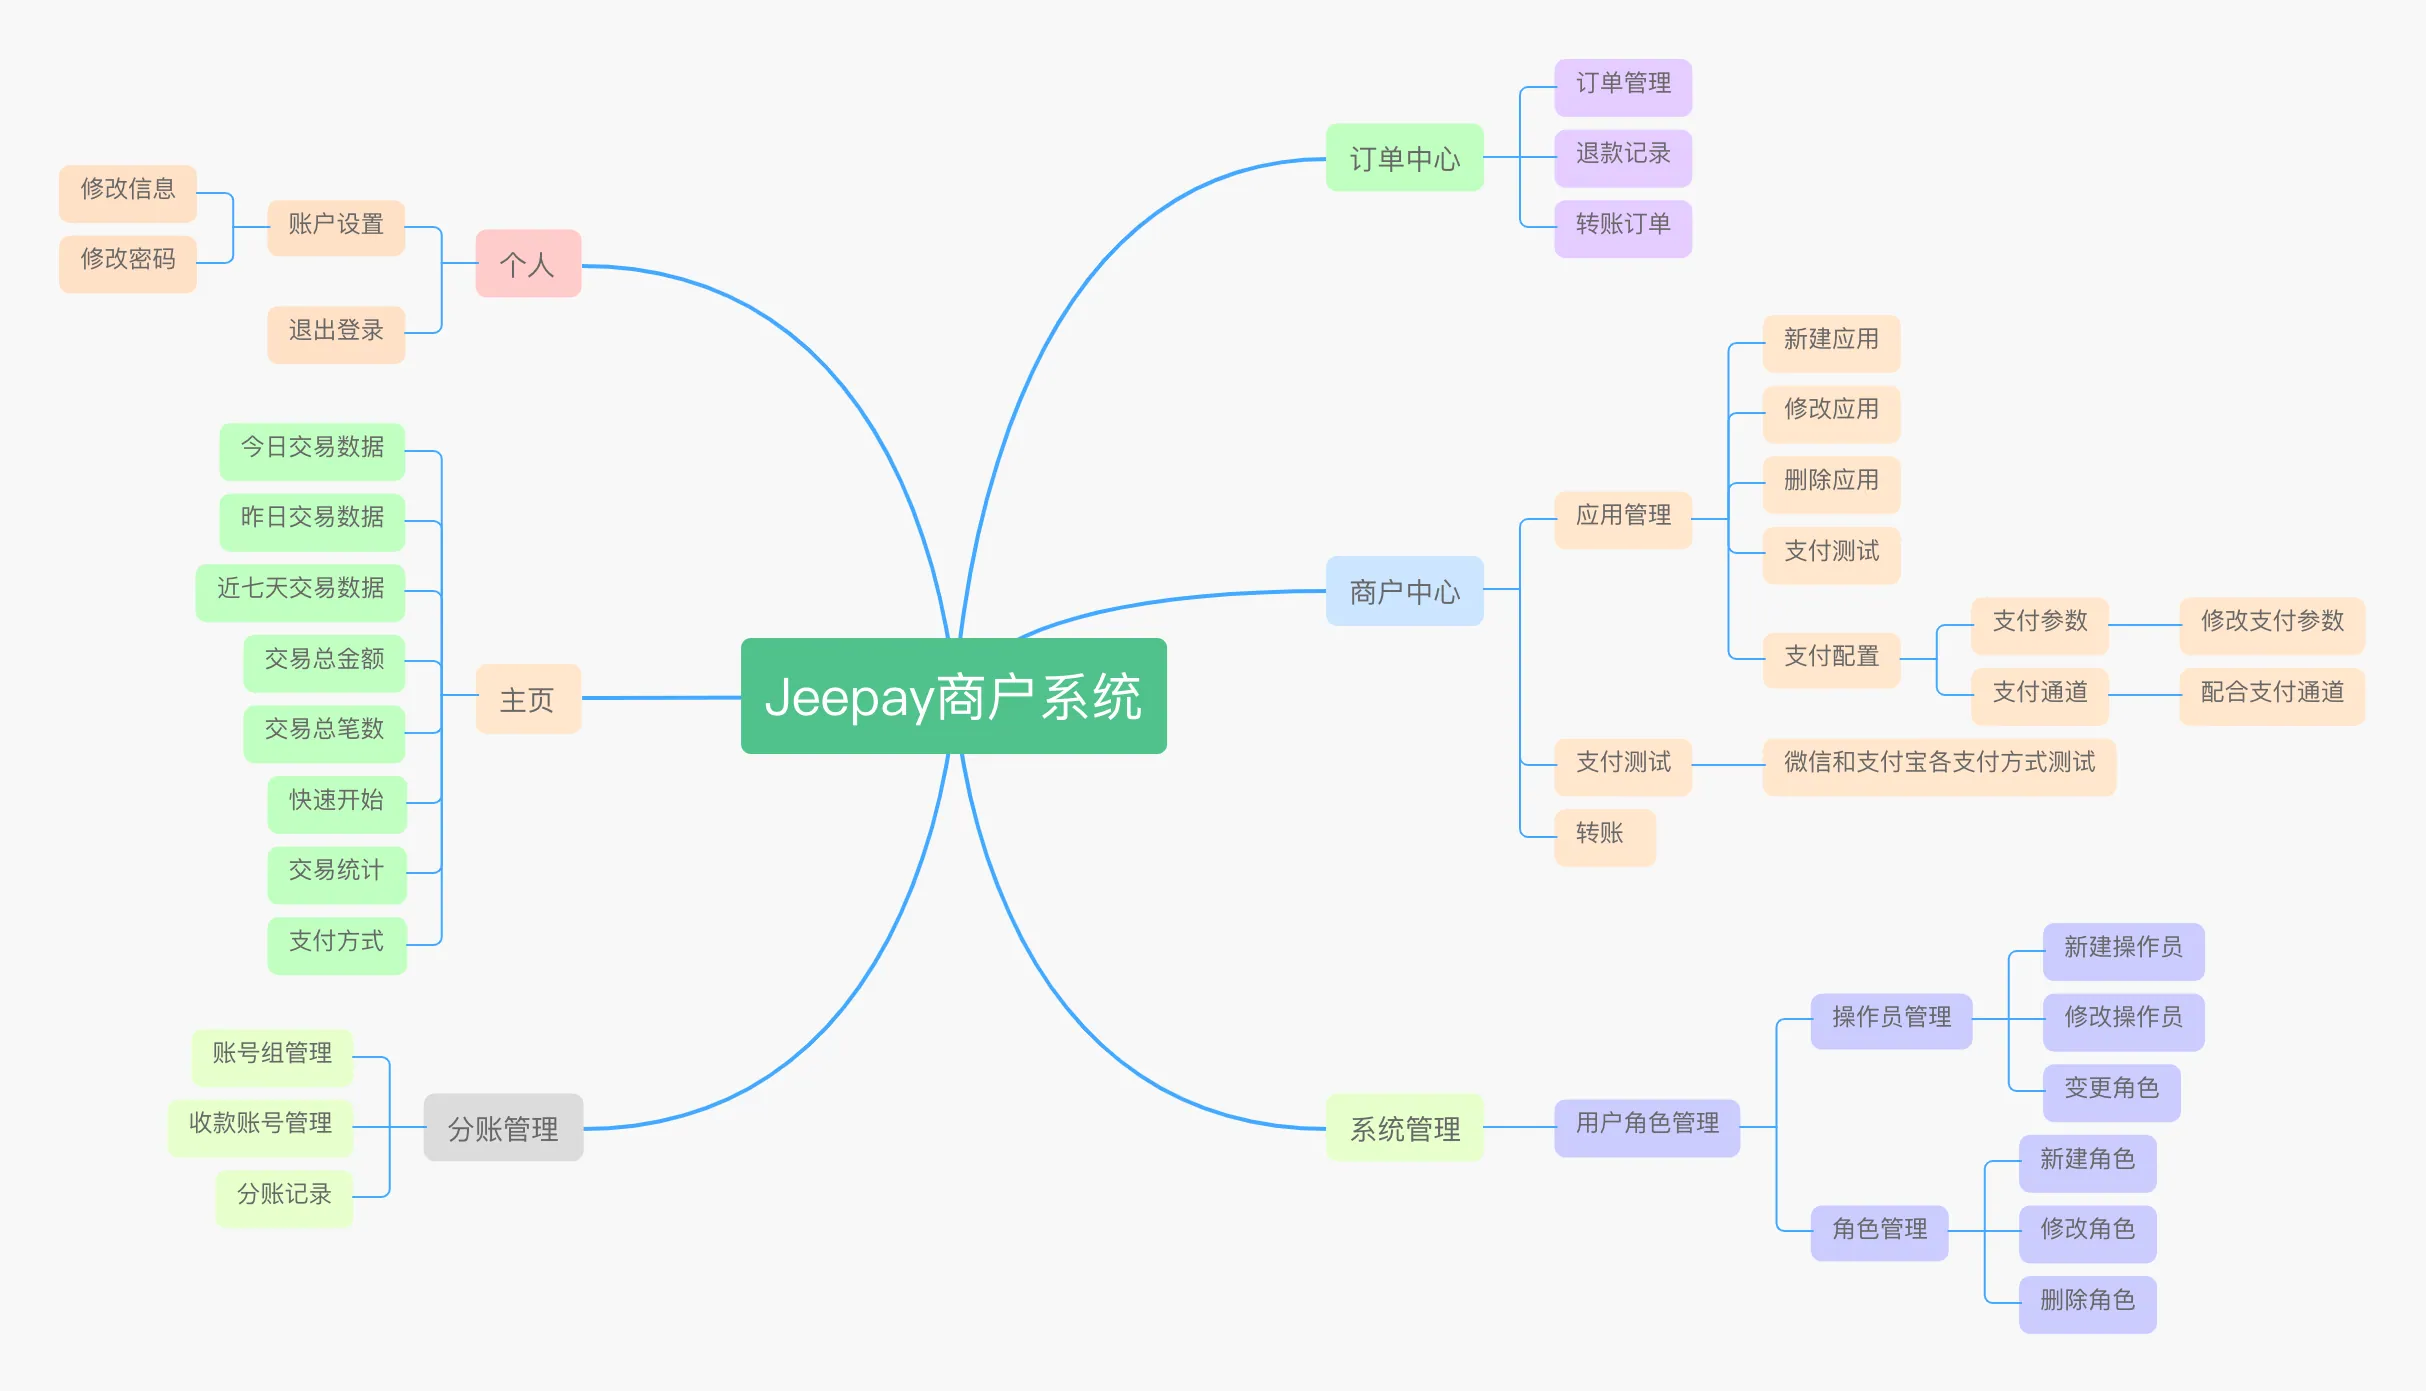Click the 交易统计 node
The width and height of the screenshot is (2426, 1391).
coord(337,874)
